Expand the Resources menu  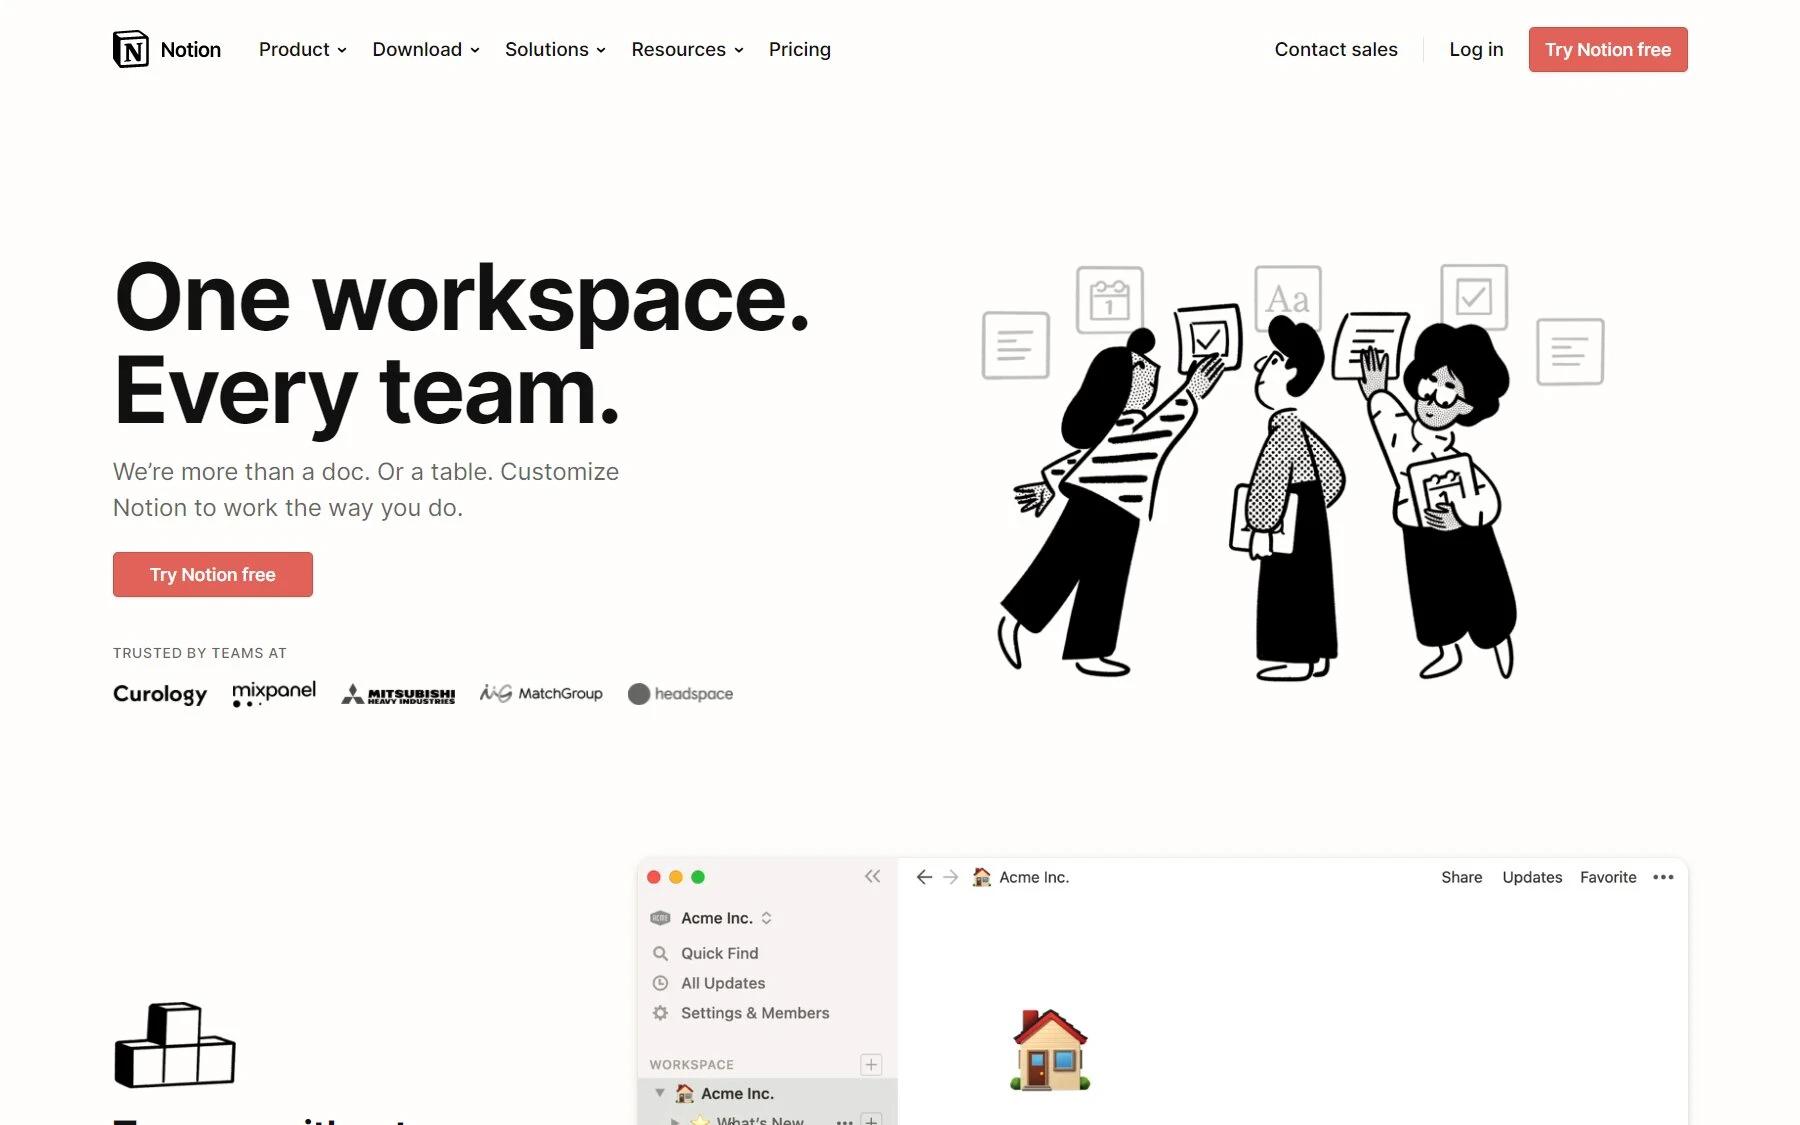pos(687,49)
